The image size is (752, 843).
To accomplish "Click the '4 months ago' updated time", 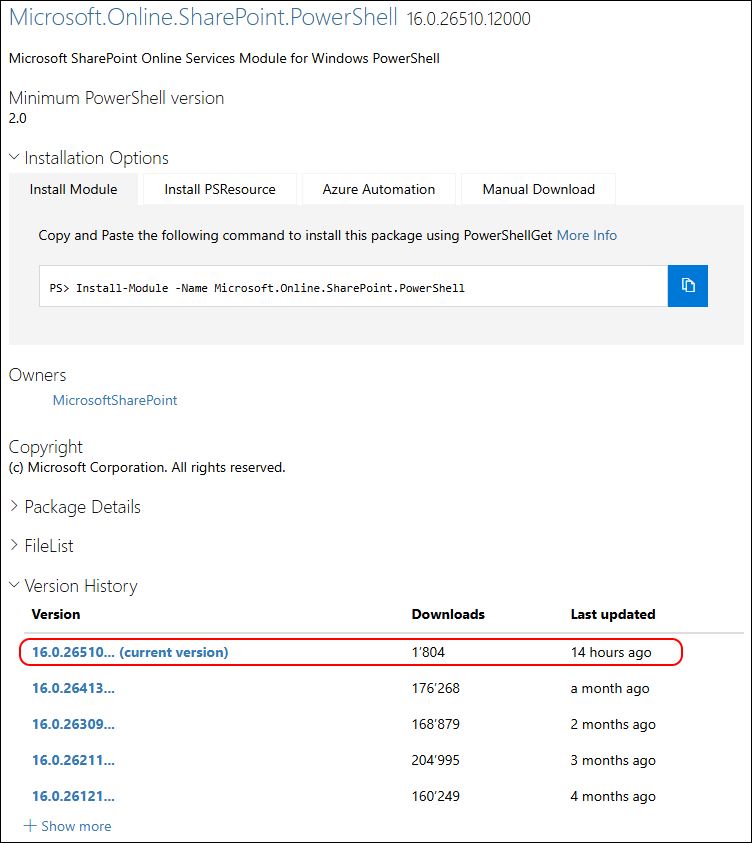I will [x=613, y=797].
